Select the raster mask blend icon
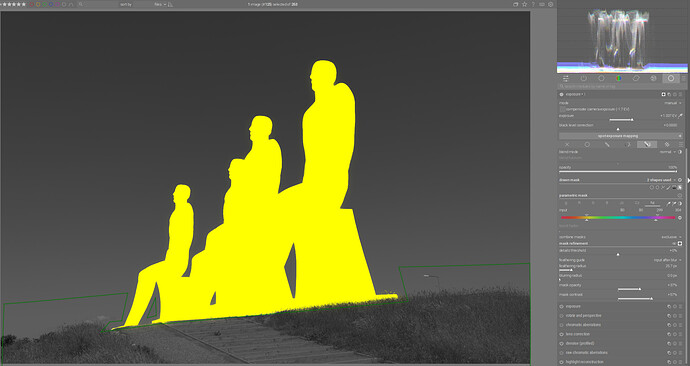 tap(667, 144)
